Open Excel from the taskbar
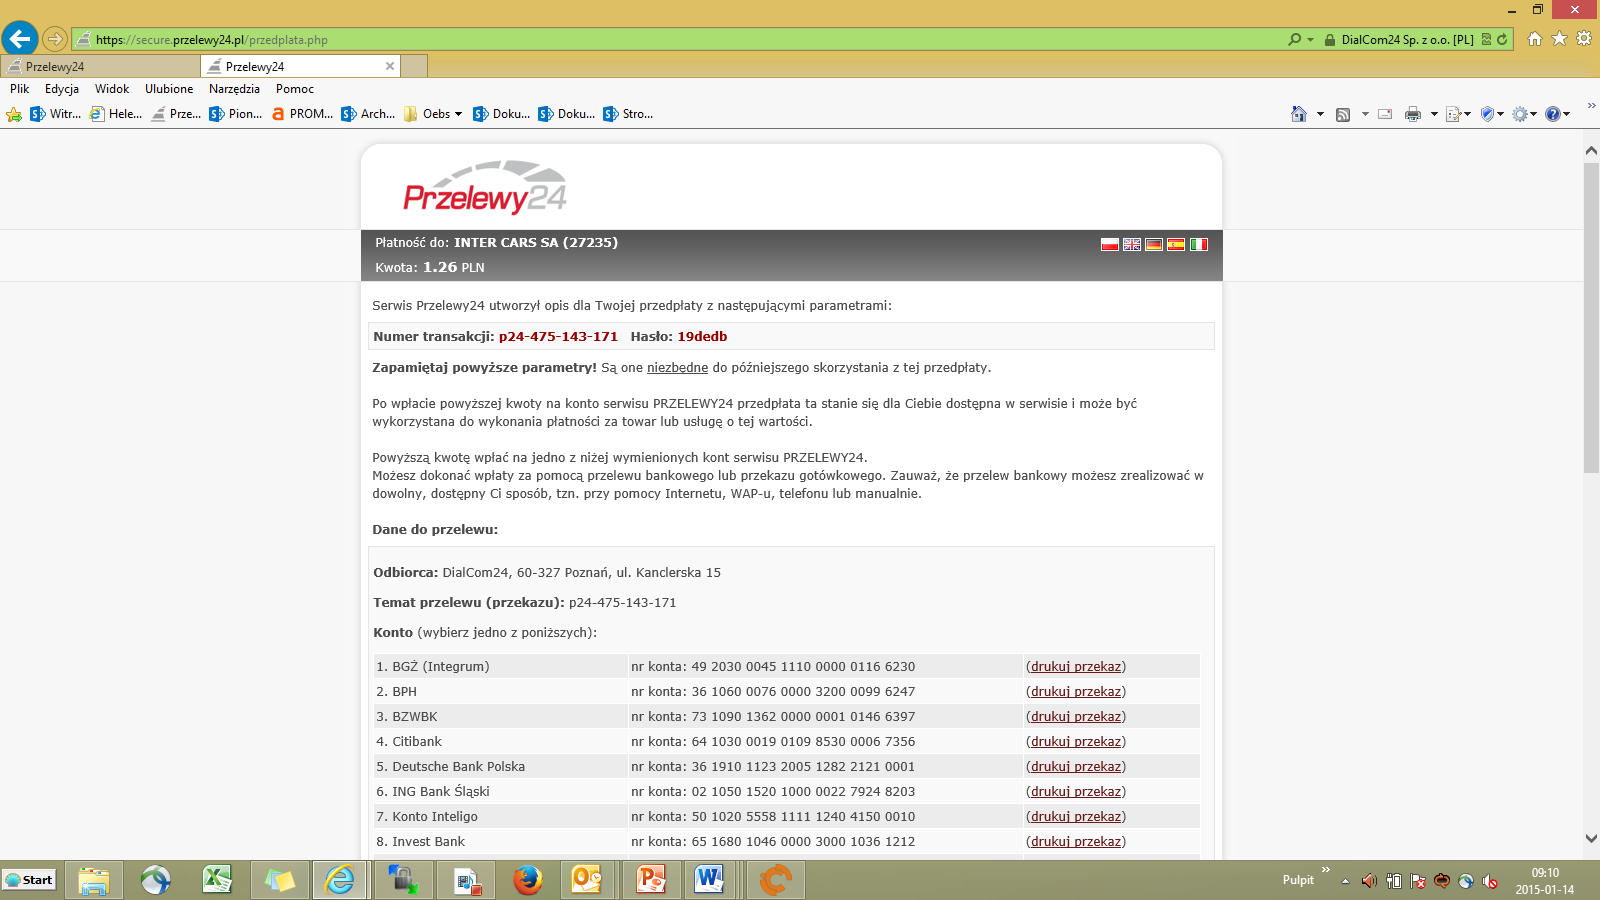The width and height of the screenshot is (1600, 900). 217,880
